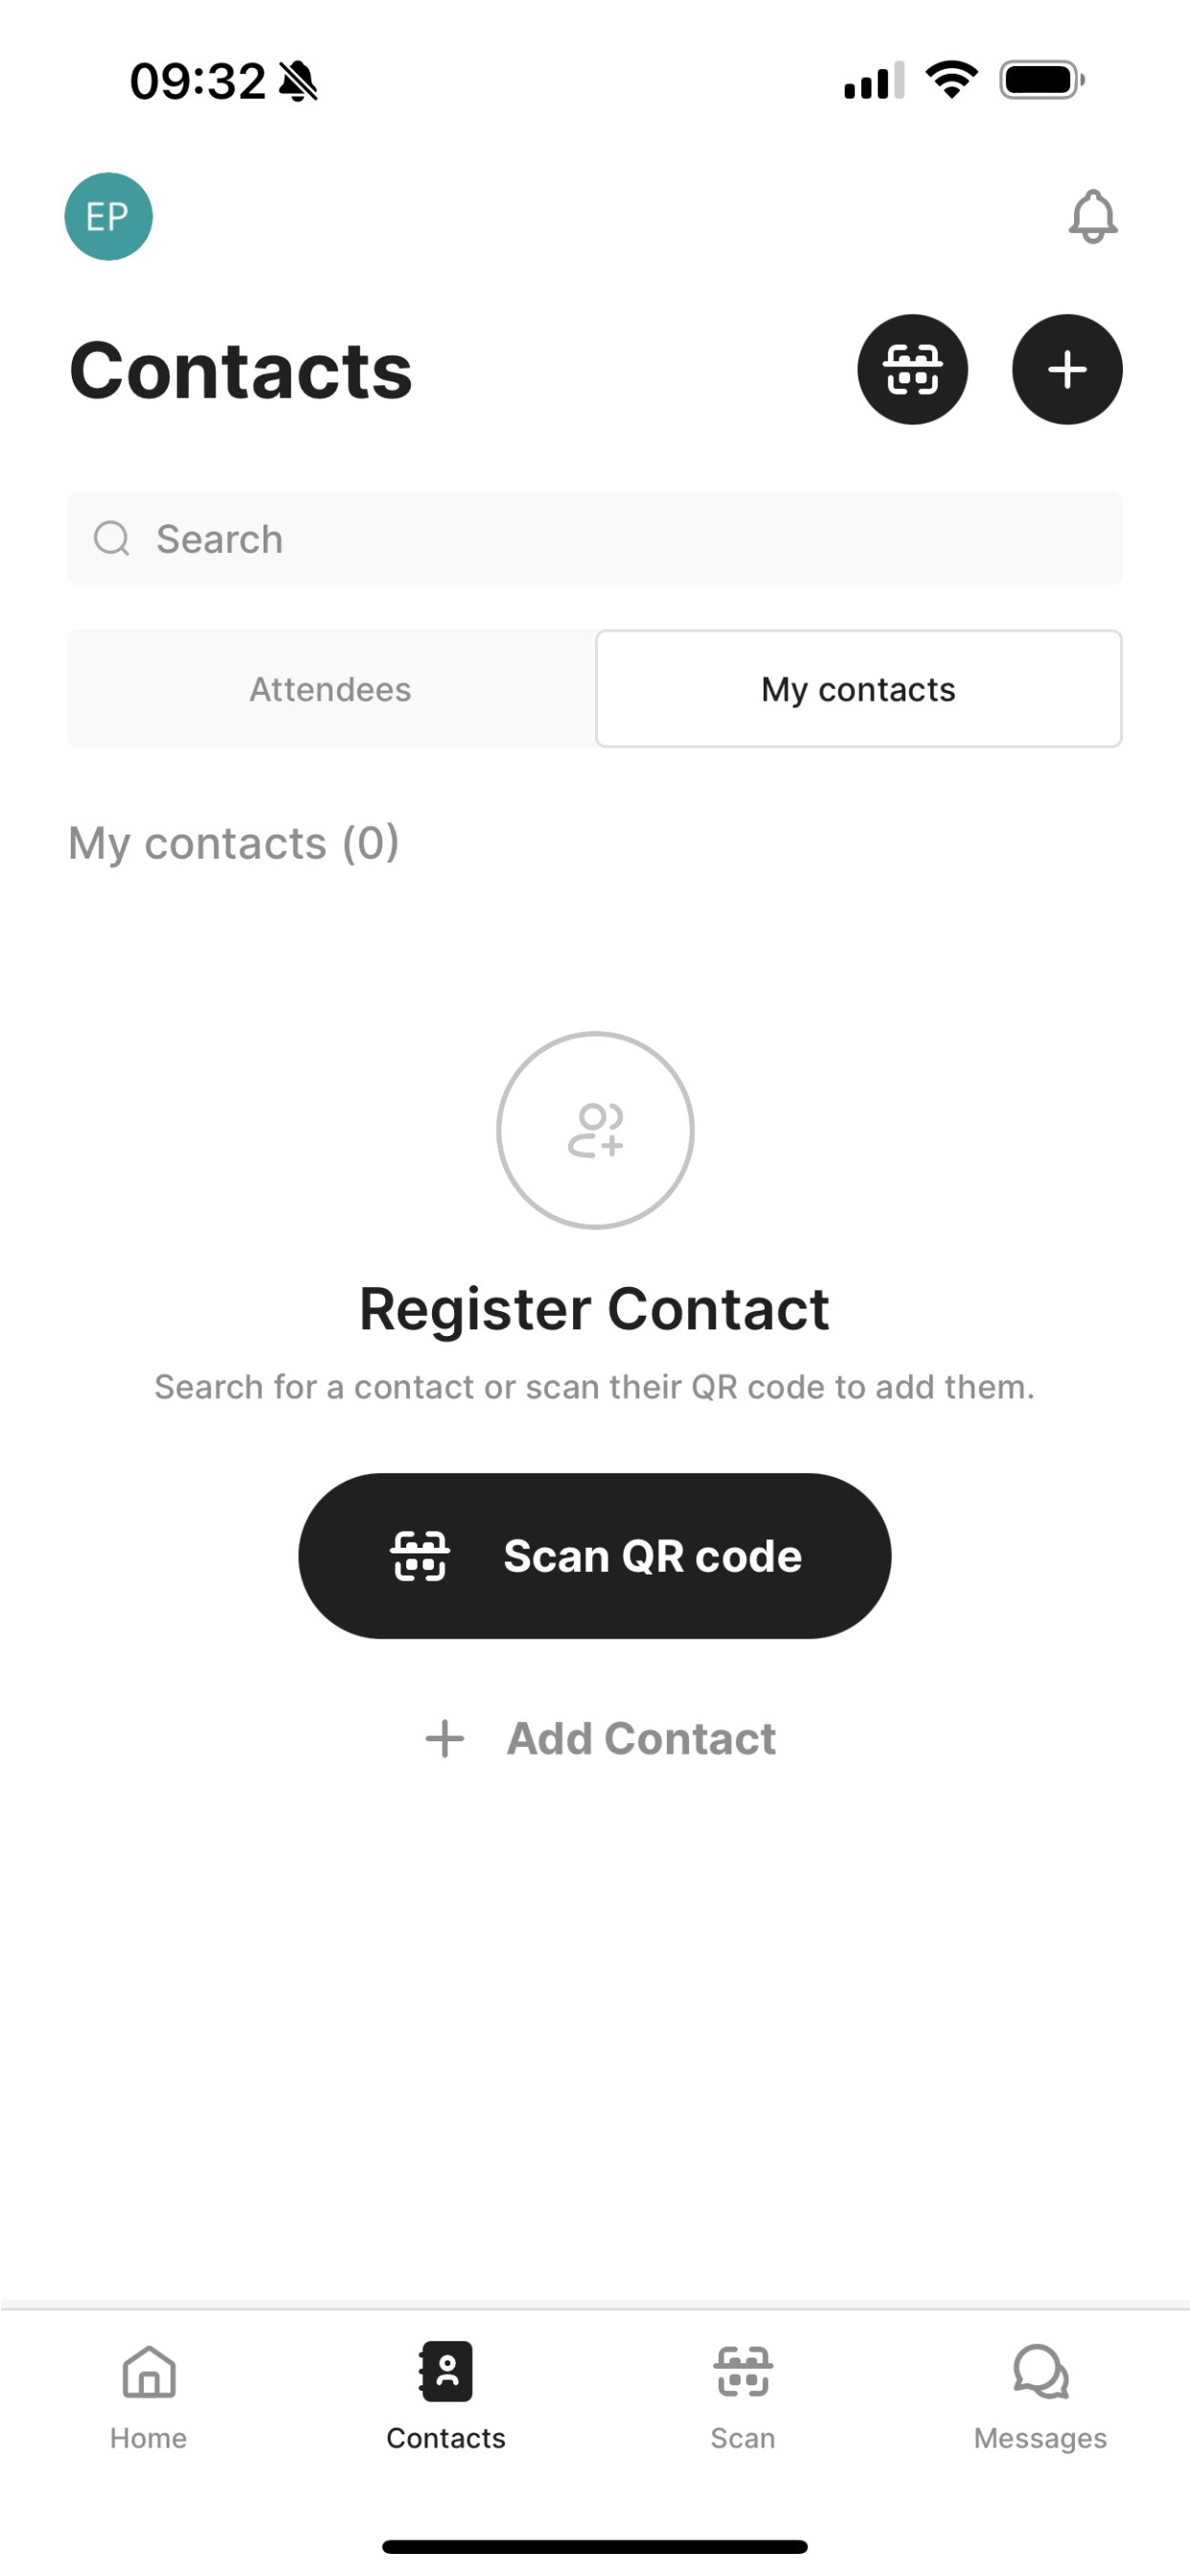
Task: Open Contacts in bottom navigation
Action: pos(446,2397)
